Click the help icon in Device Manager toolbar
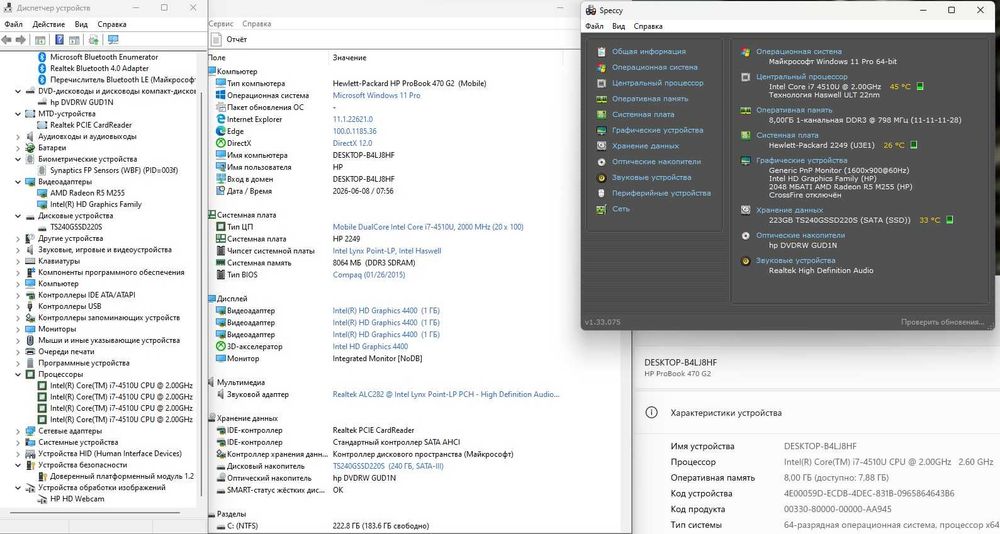The height and width of the screenshot is (534, 1000). (x=59, y=40)
